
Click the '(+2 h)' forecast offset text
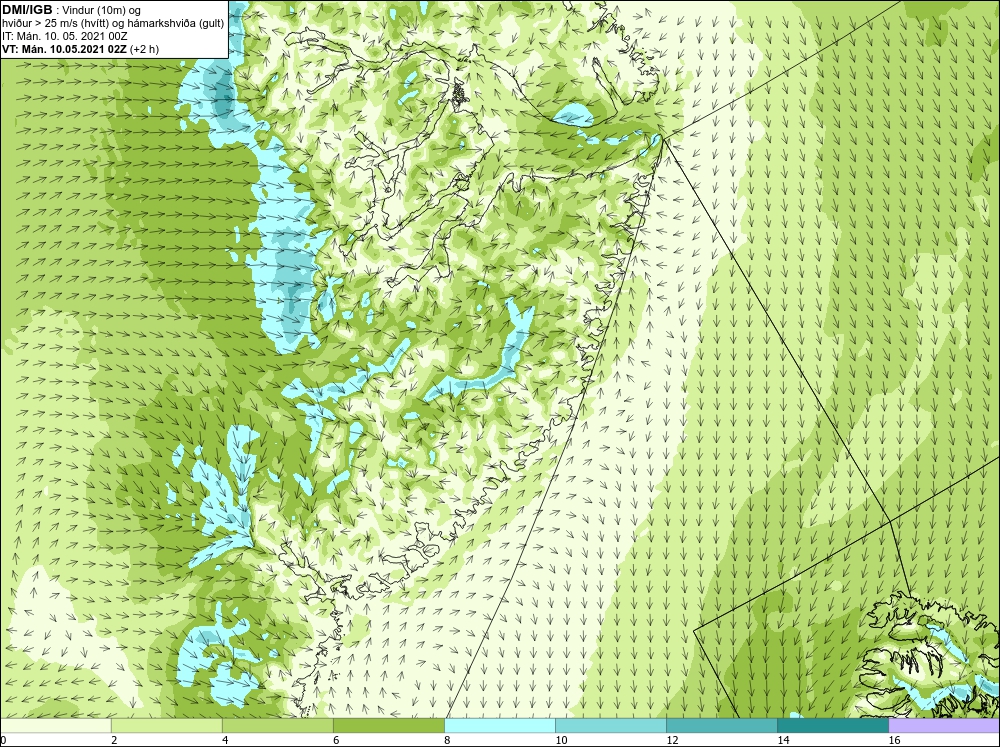coord(144,49)
